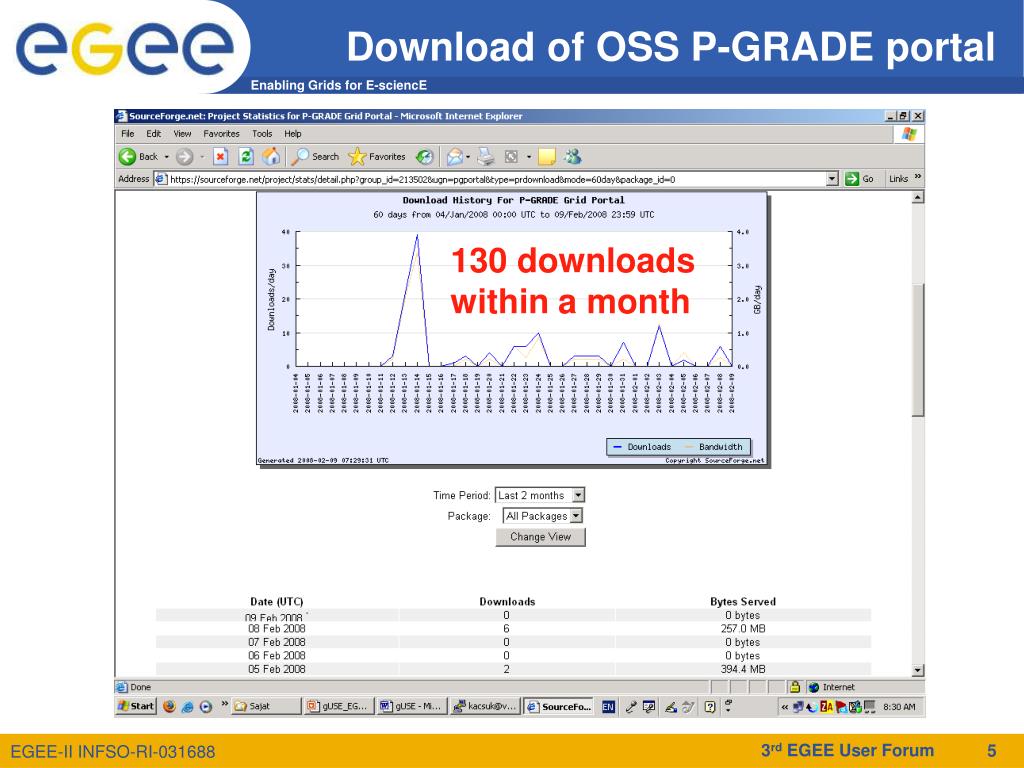1024x768 pixels.
Task: Open the Forward history dropdown arrow
Action: [x=202, y=157]
